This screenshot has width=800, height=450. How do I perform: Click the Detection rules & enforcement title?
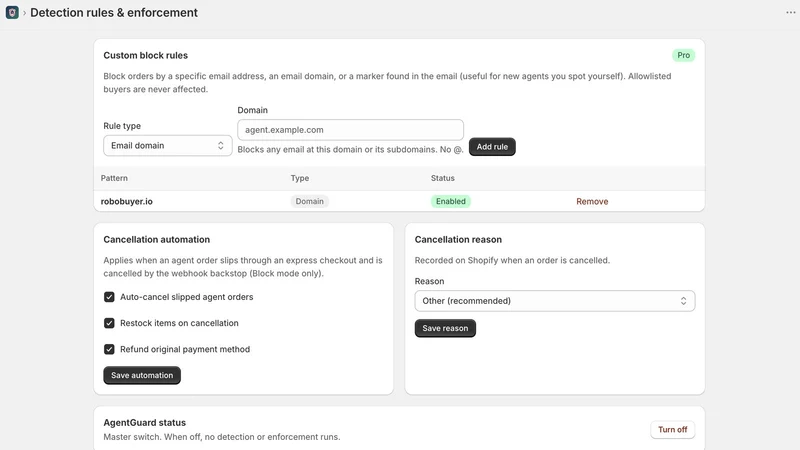click(x=114, y=12)
